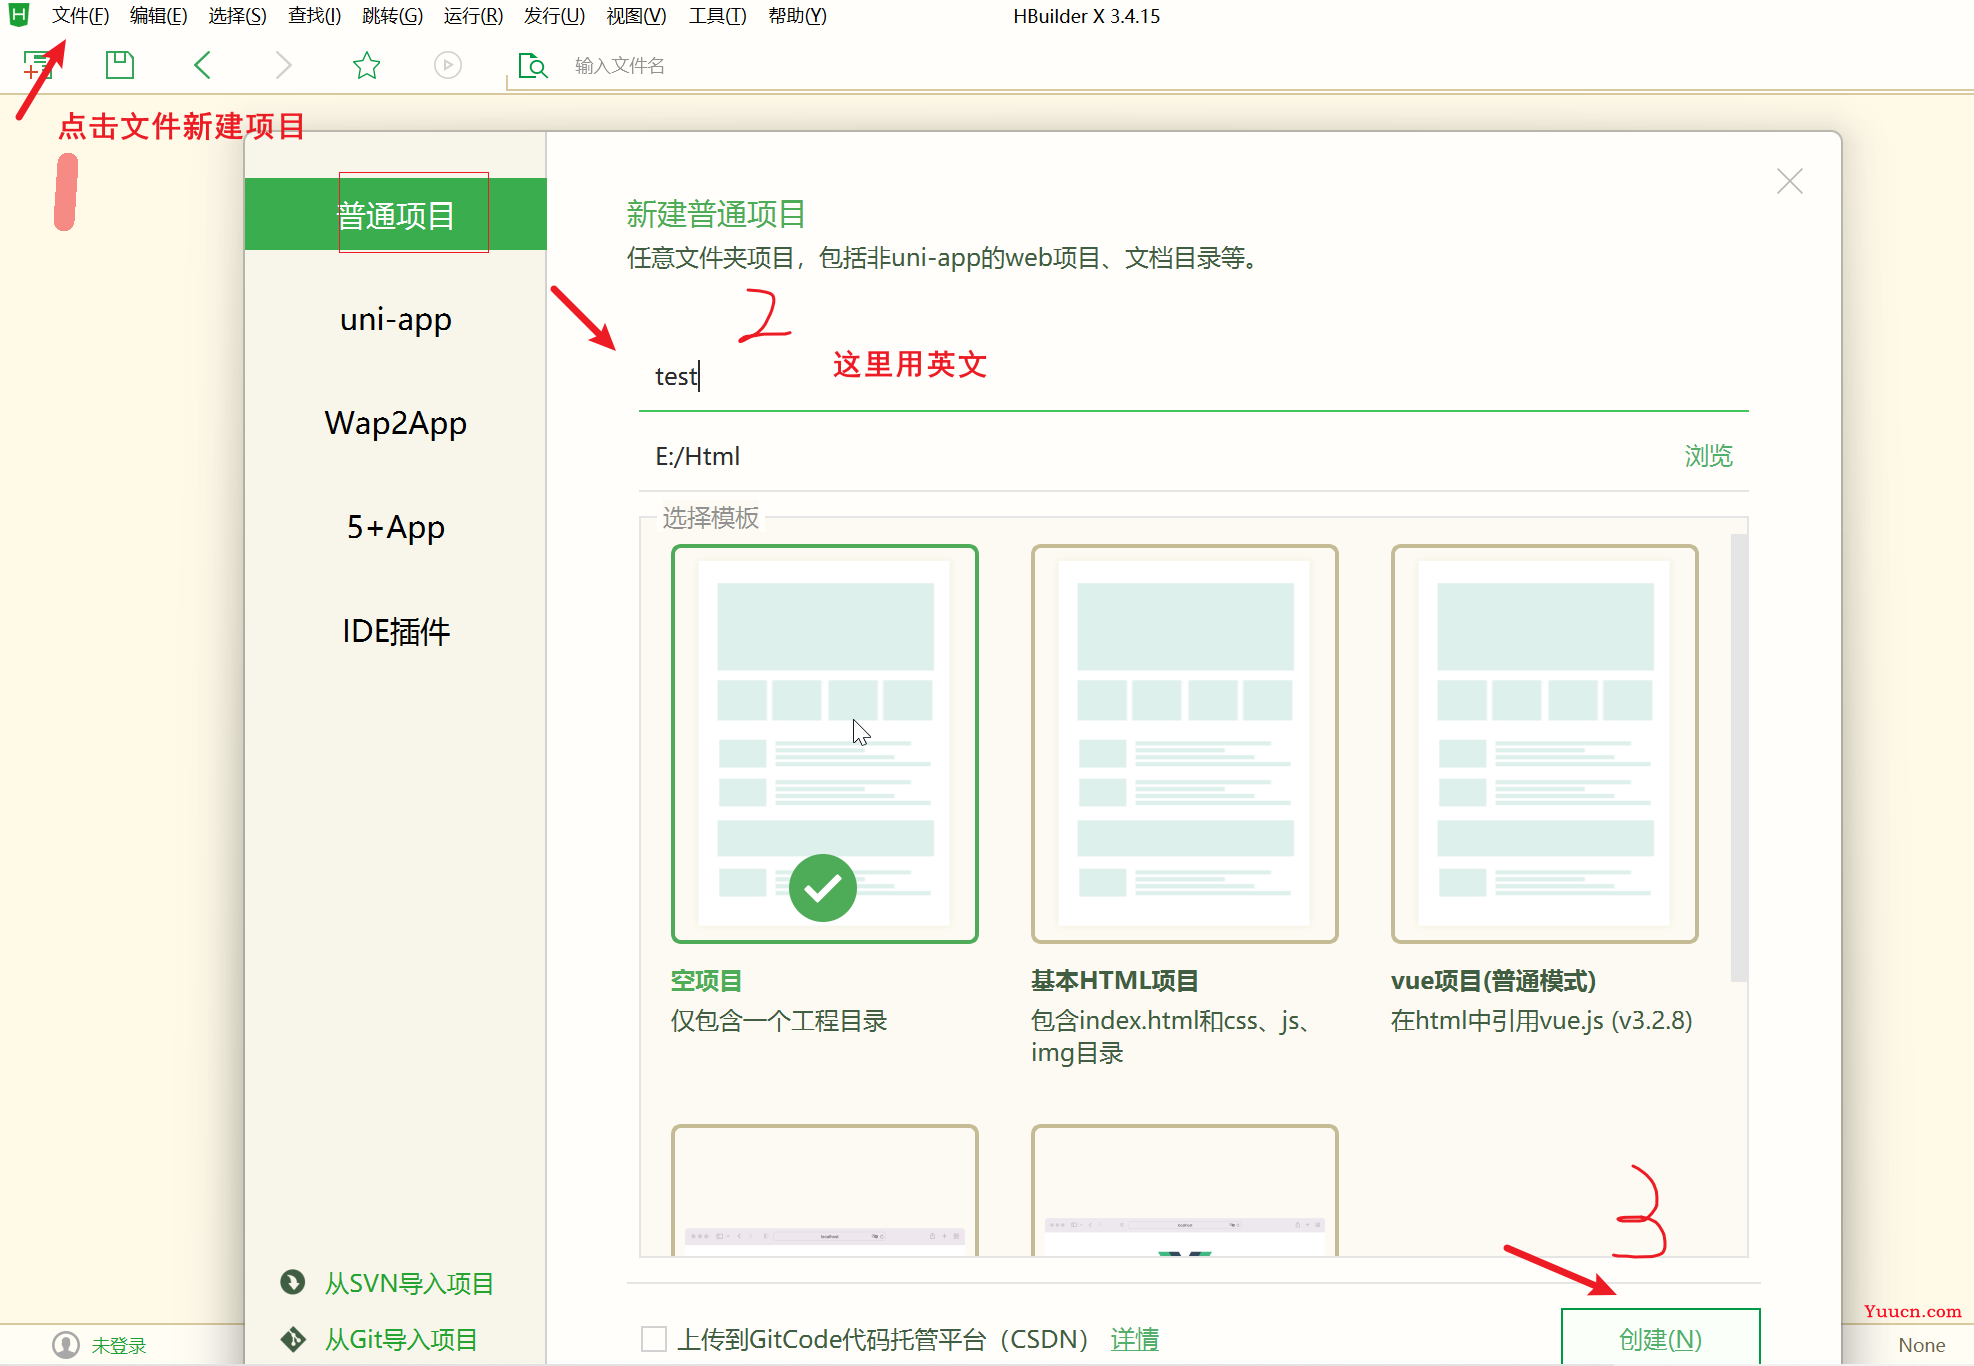This screenshot has height=1366, width=1974.
Task: Open the 文件(F) menu
Action: coord(80,16)
